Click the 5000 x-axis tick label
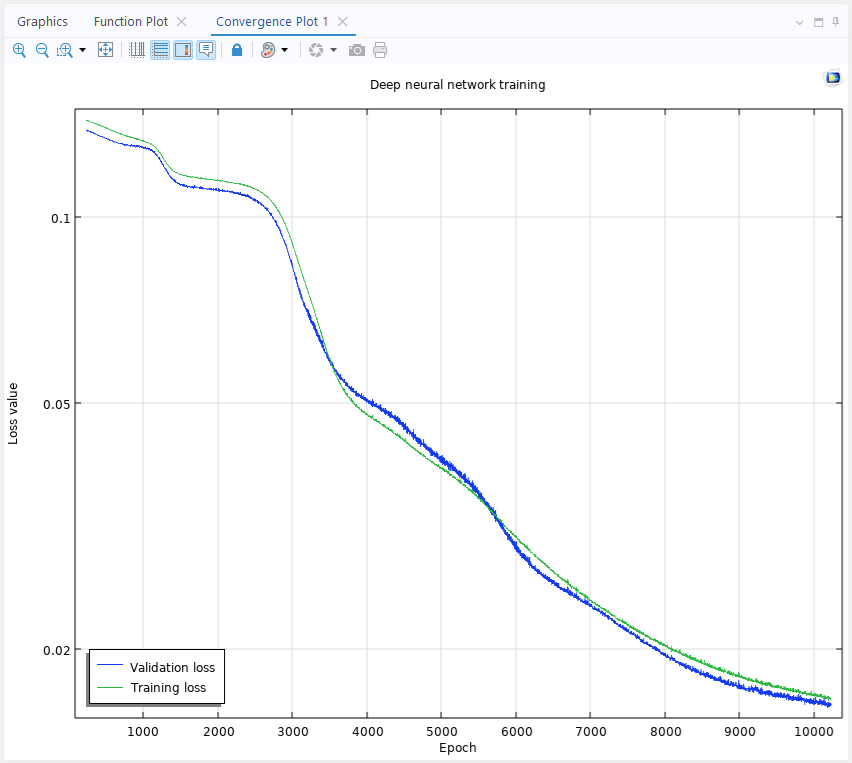Viewport: 852px width, 763px height. (x=441, y=731)
